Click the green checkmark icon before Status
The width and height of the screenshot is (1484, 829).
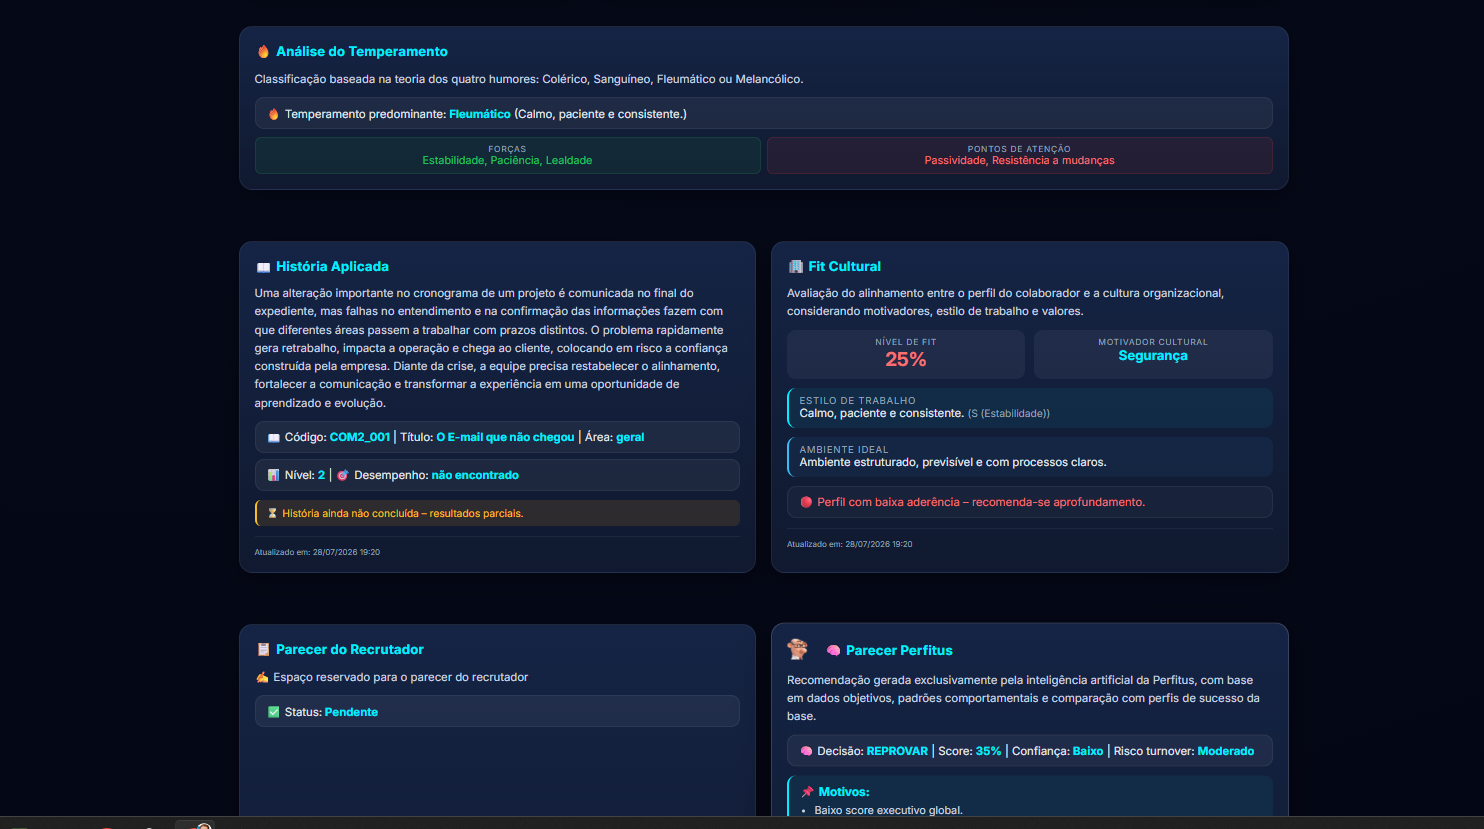tap(274, 713)
